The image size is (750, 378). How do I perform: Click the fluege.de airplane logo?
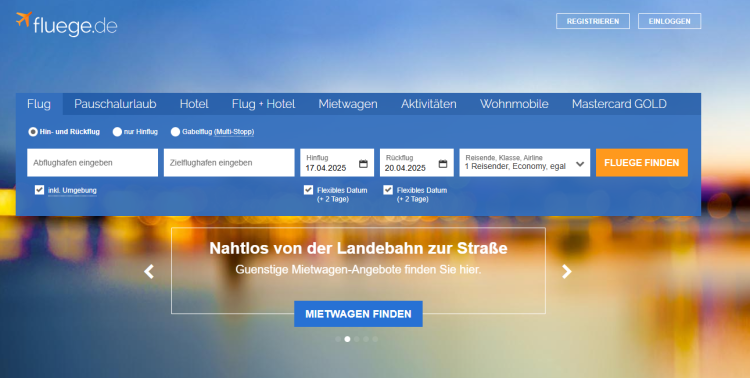tap(66, 24)
